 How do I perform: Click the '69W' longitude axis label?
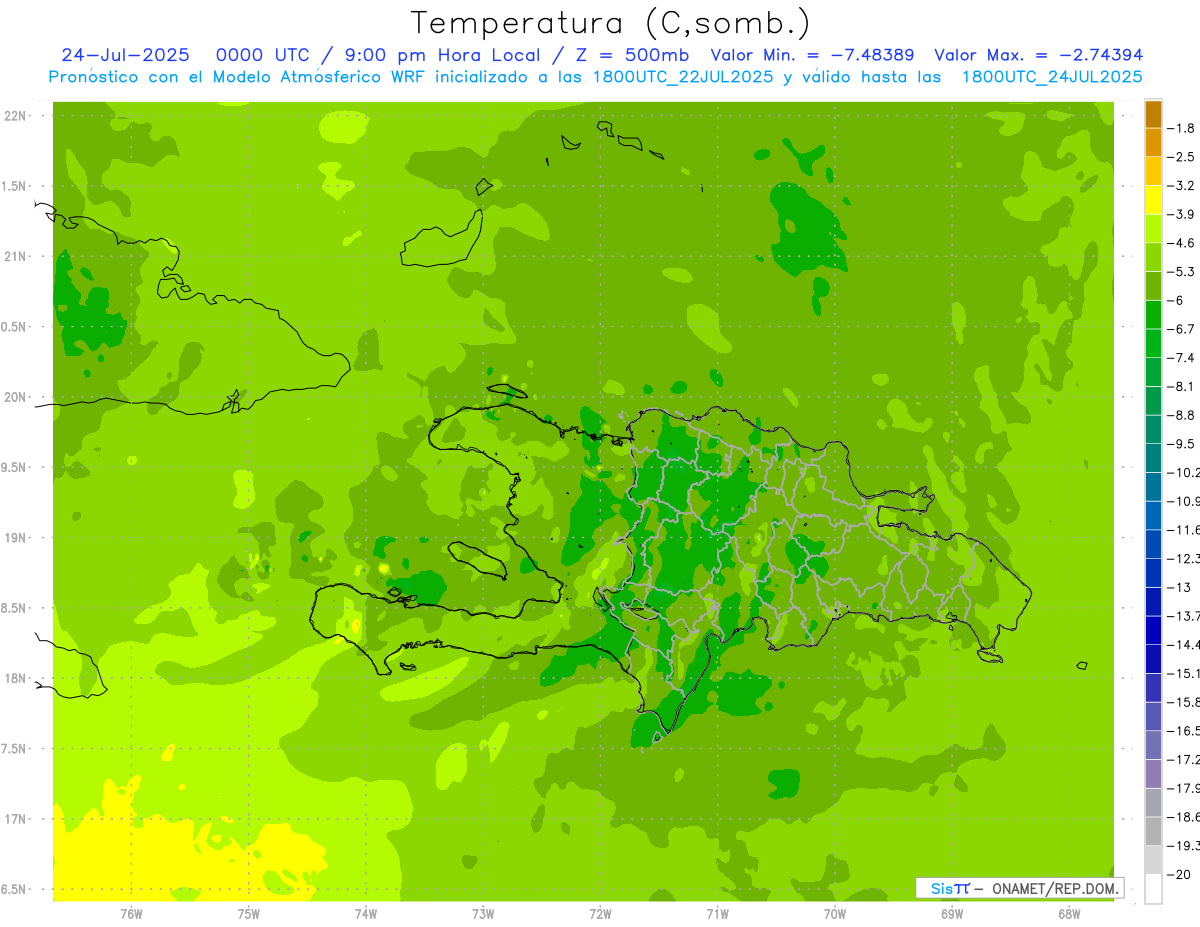click(951, 913)
